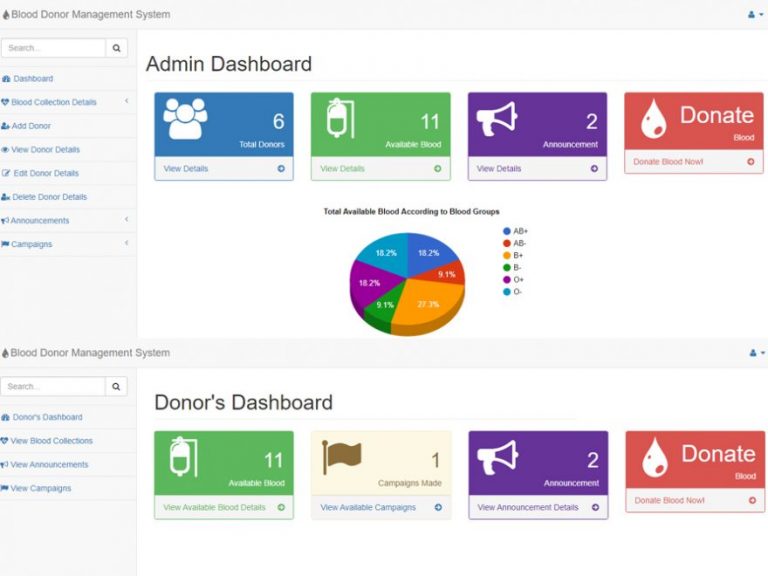Open Add Donor from the sidebar
Viewport: 768px width, 576px height.
pos(31,126)
